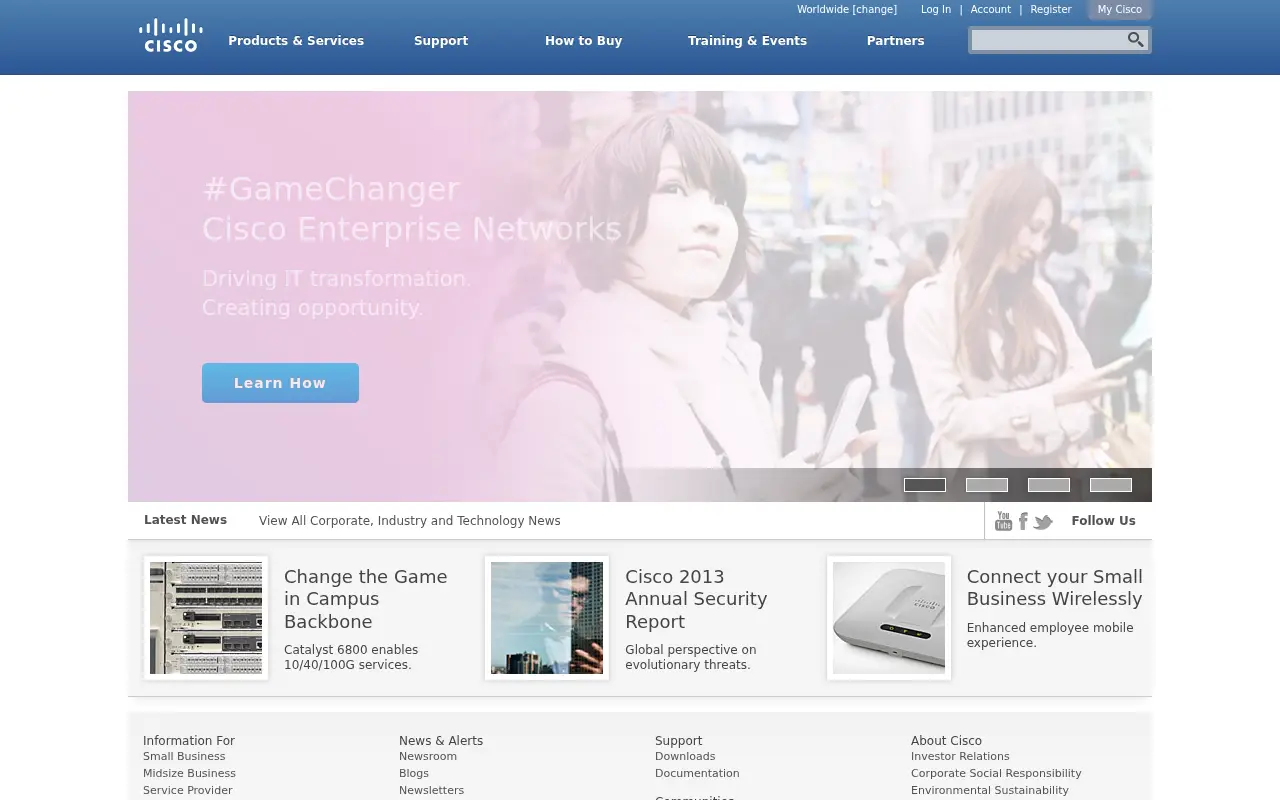Click the #GameChanger banner headline
Viewport: 1280px width, 800px height.
[331, 189]
